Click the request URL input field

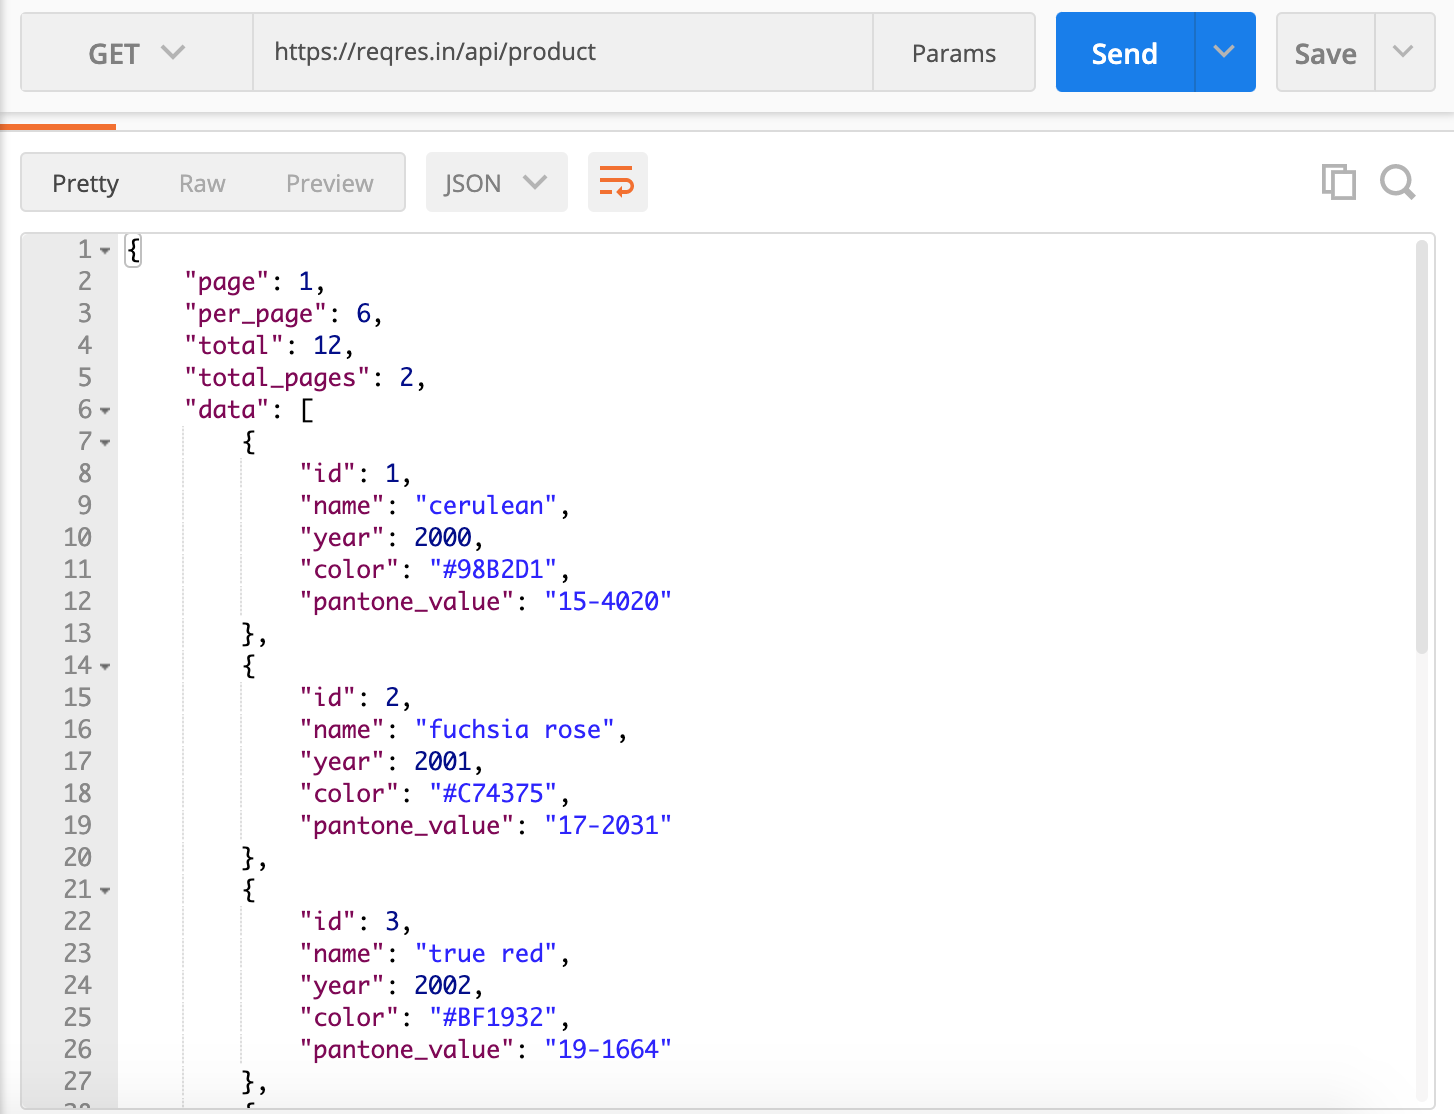tap(562, 52)
